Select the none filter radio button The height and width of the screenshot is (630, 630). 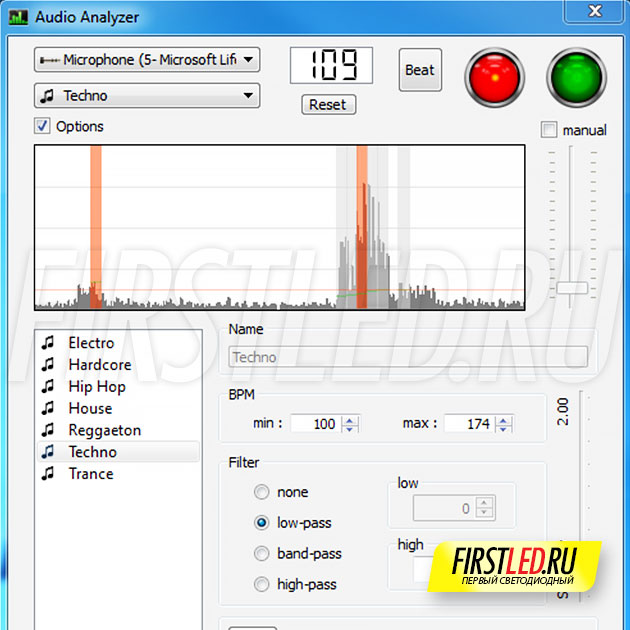coord(262,492)
